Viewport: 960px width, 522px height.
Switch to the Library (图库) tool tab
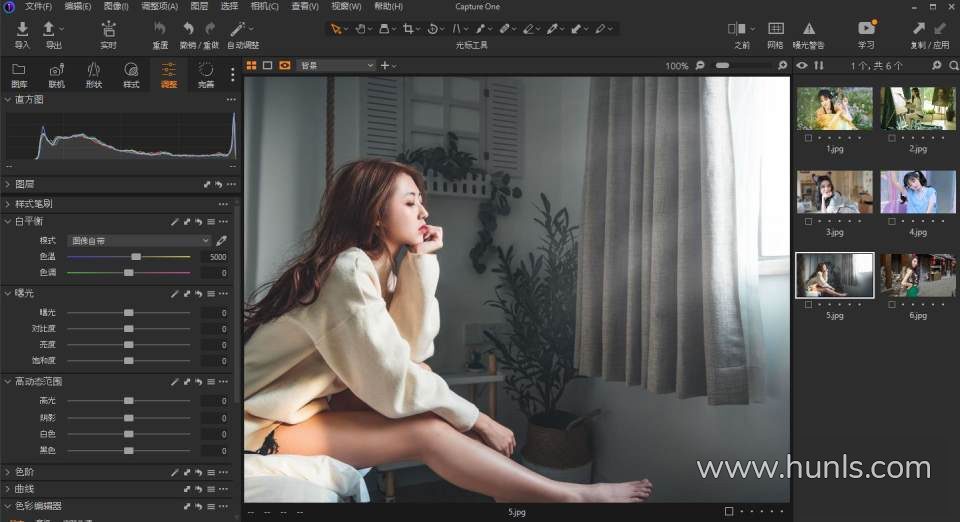tap(19, 75)
